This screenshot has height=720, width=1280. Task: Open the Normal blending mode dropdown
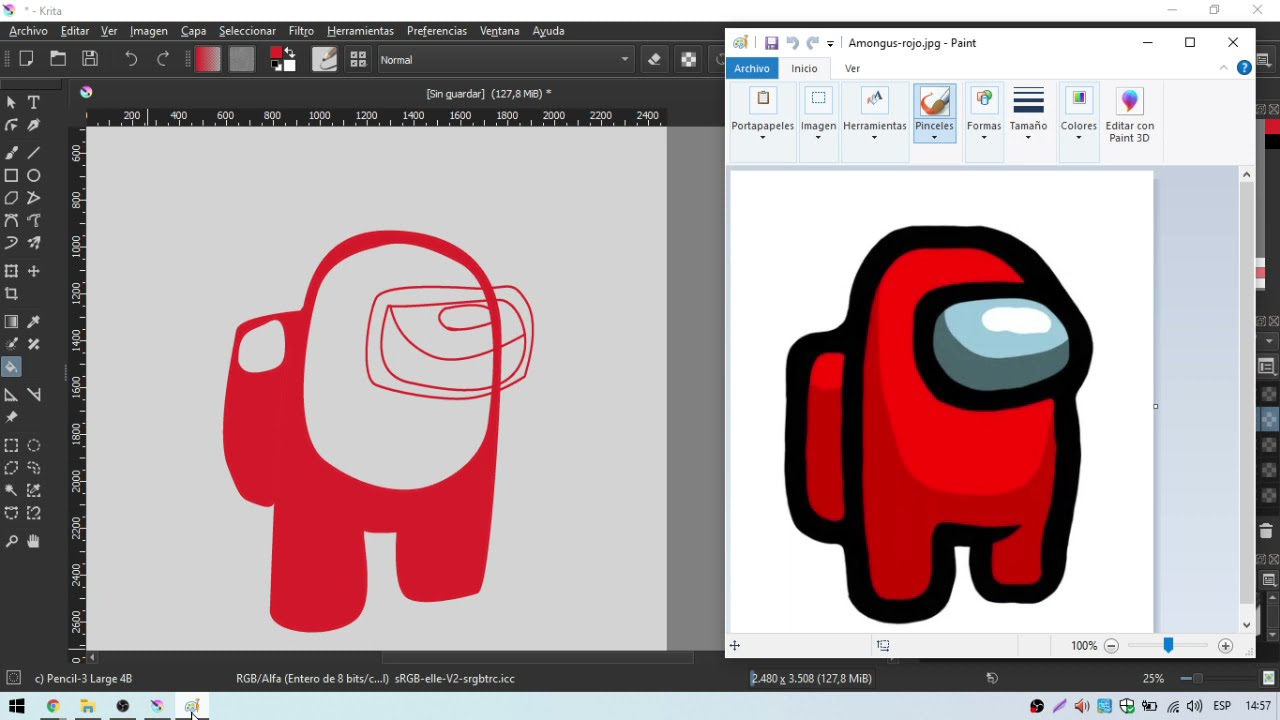505,59
